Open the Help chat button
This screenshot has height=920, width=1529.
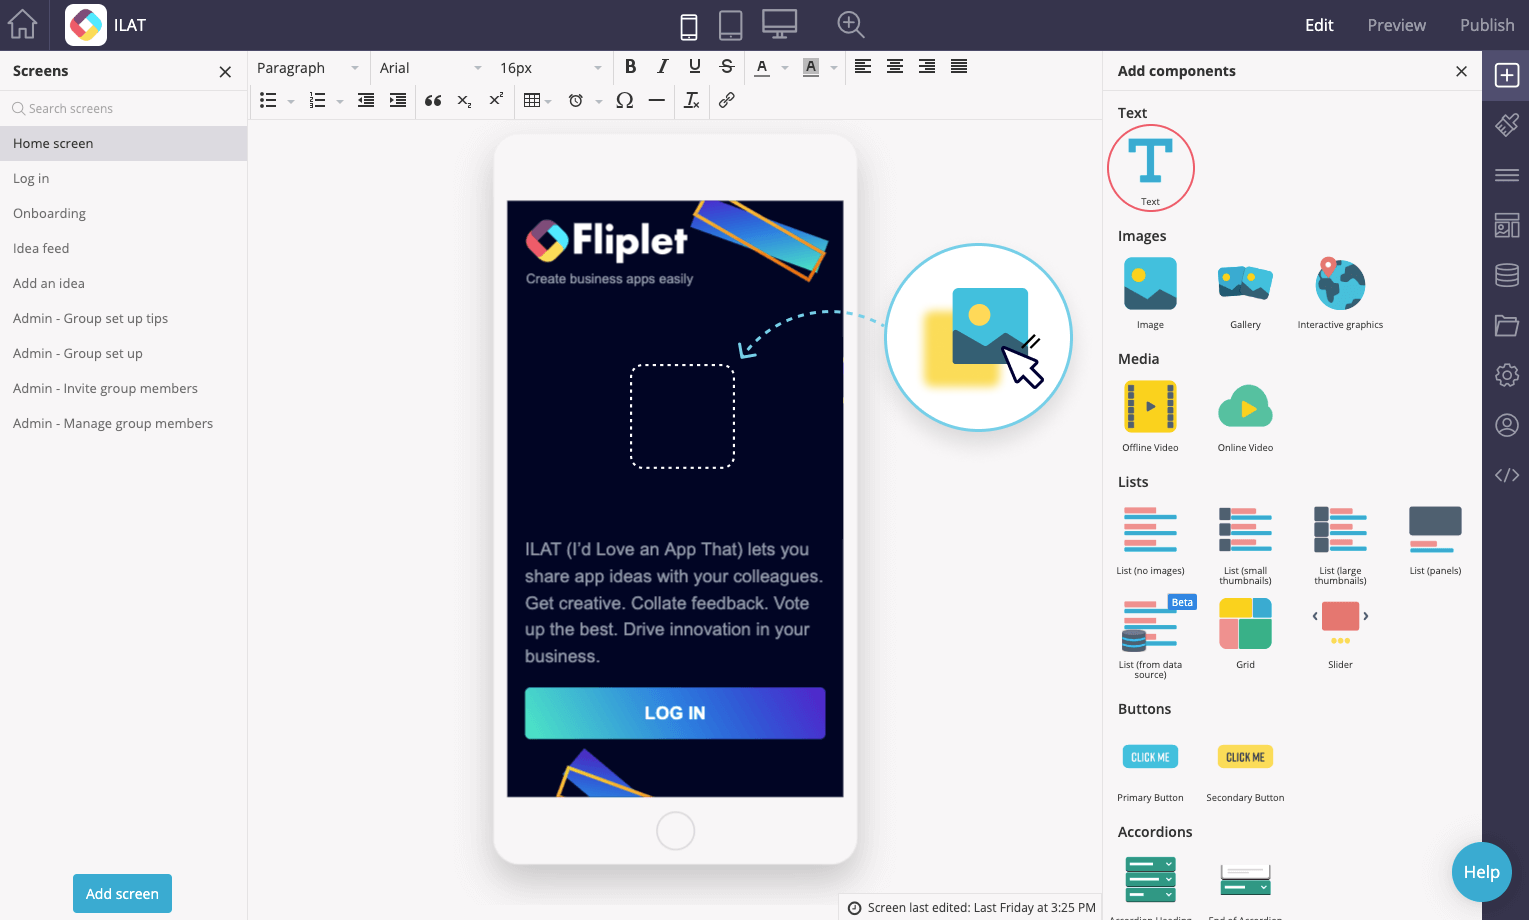coord(1481,872)
